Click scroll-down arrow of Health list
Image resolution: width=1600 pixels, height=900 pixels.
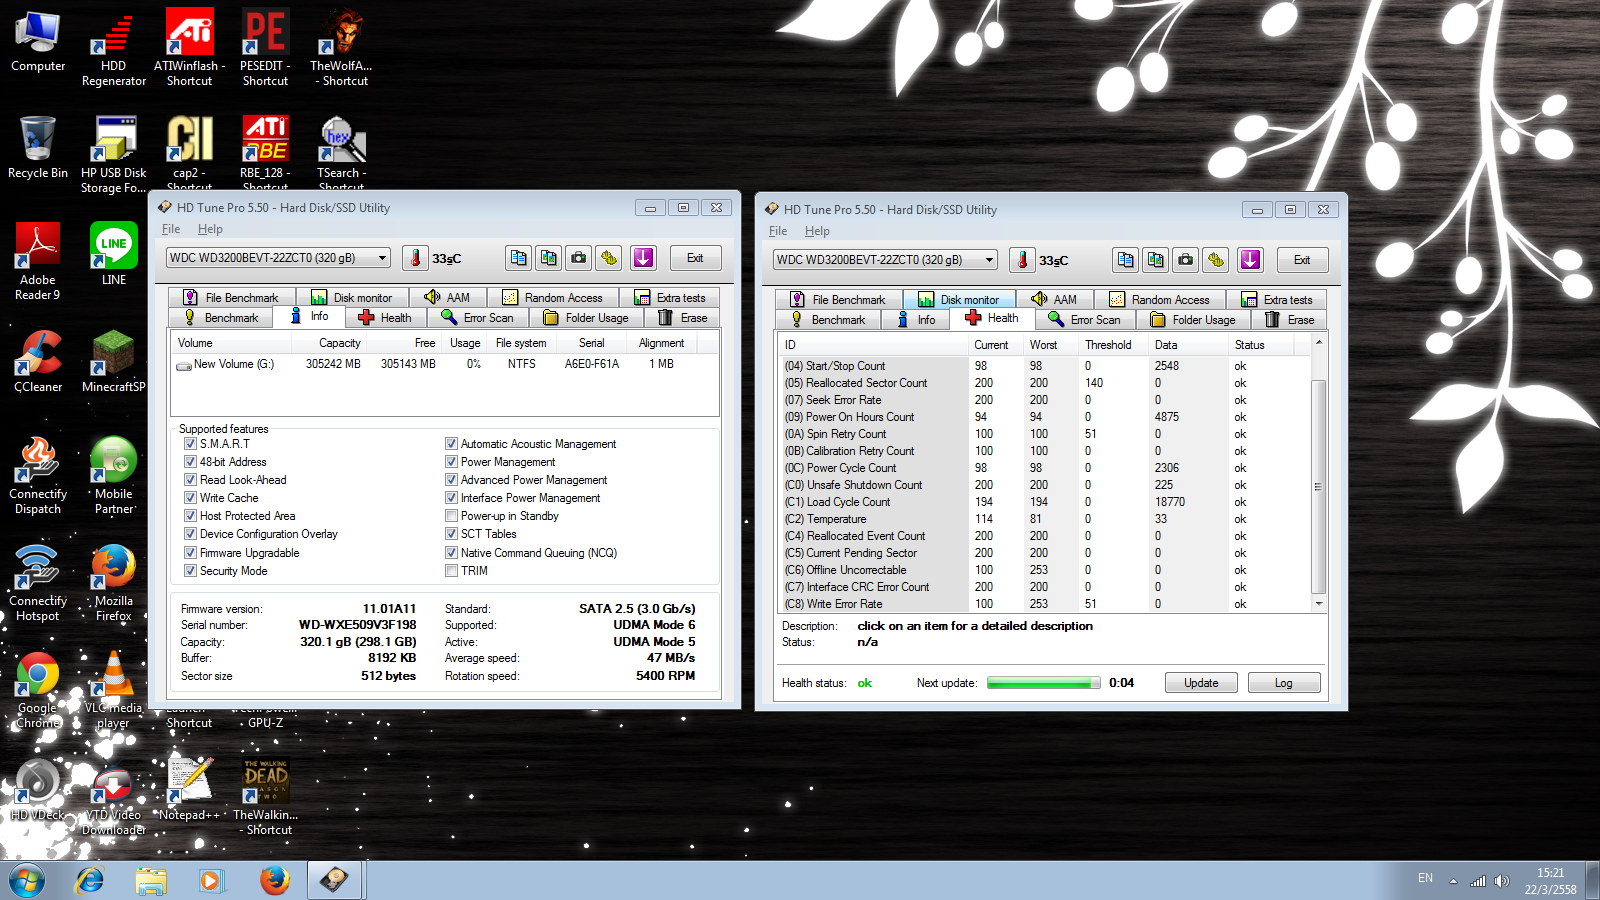(x=1318, y=604)
